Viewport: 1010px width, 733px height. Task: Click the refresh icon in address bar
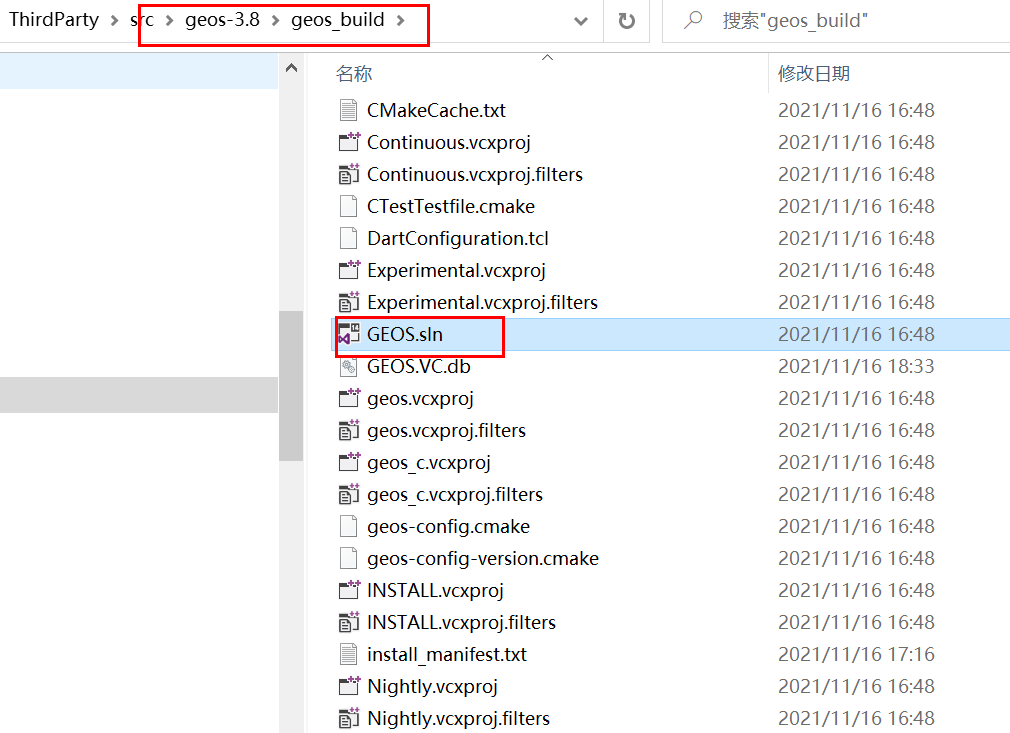[x=627, y=20]
